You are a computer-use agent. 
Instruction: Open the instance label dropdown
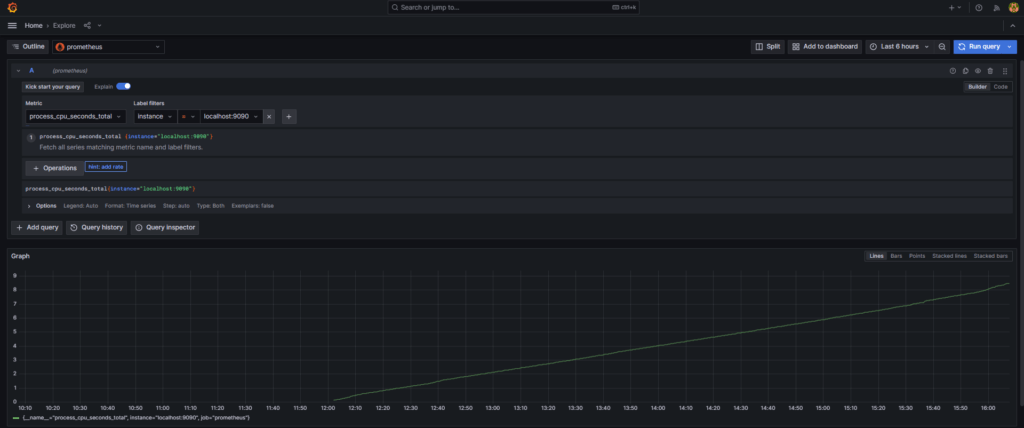click(x=155, y=116)
